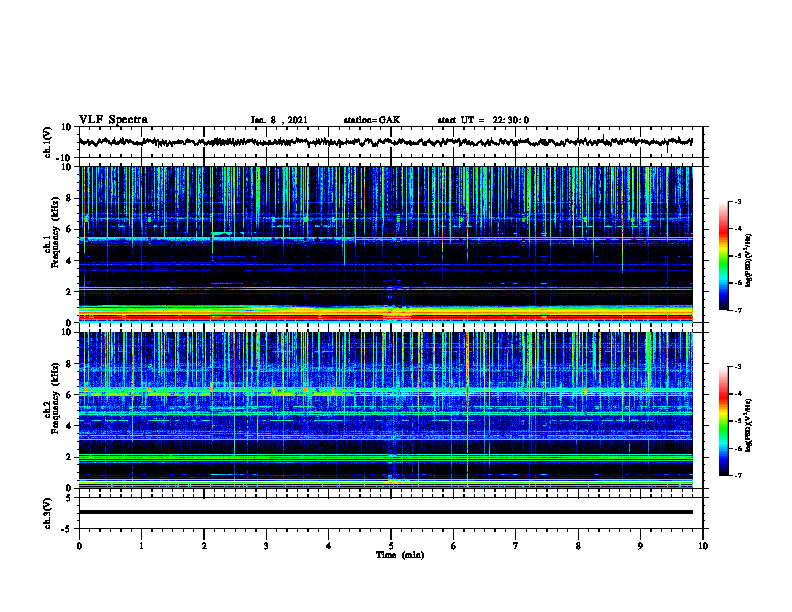The width and height of the screenshot is (792, 612).
Task: Click time axis tick label "2"
Action: coord(204,546)
